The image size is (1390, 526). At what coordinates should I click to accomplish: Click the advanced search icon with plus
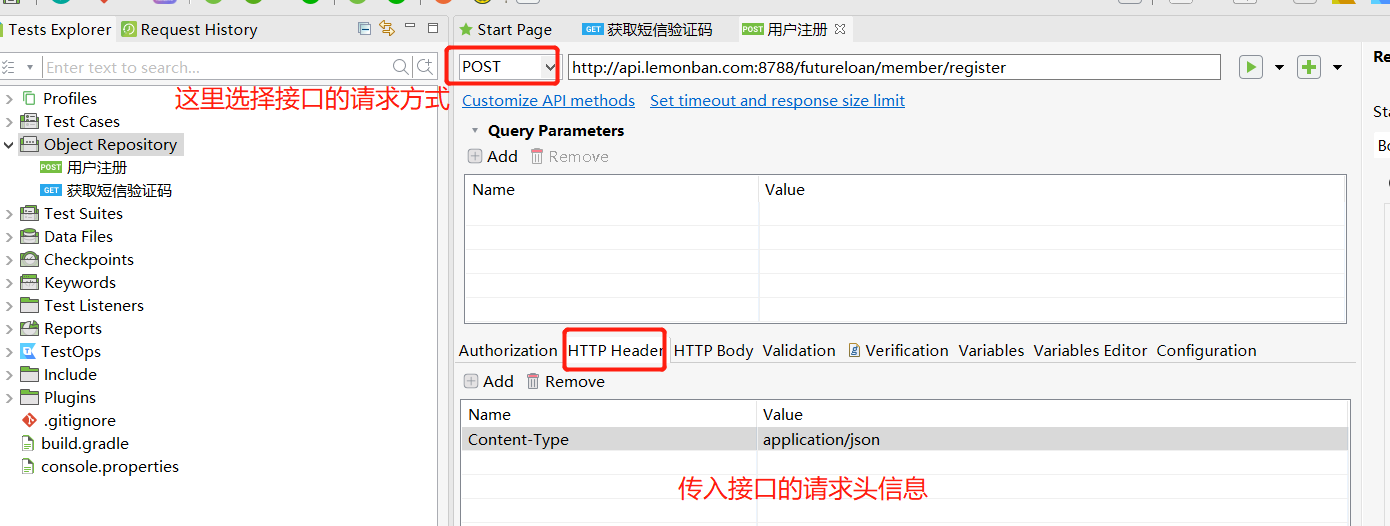coord(425,67)
